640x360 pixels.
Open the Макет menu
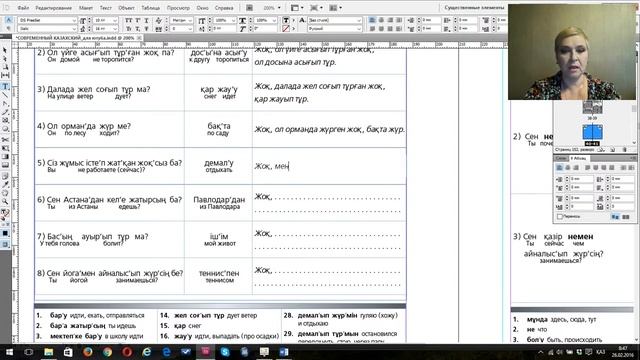tap(86, 8)
